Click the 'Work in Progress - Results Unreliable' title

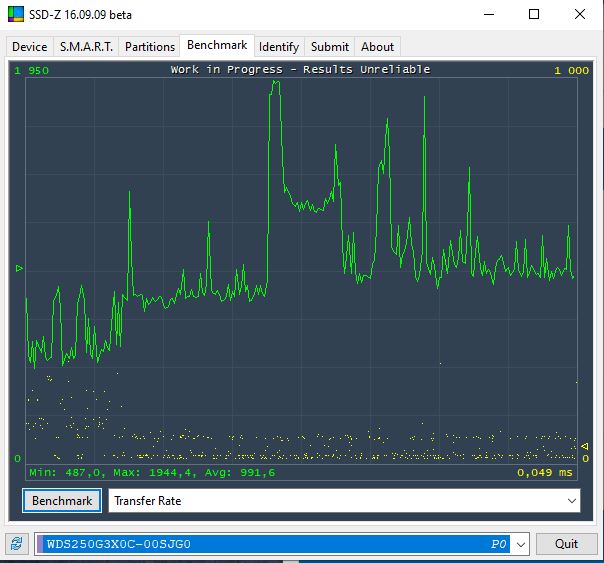300,70
